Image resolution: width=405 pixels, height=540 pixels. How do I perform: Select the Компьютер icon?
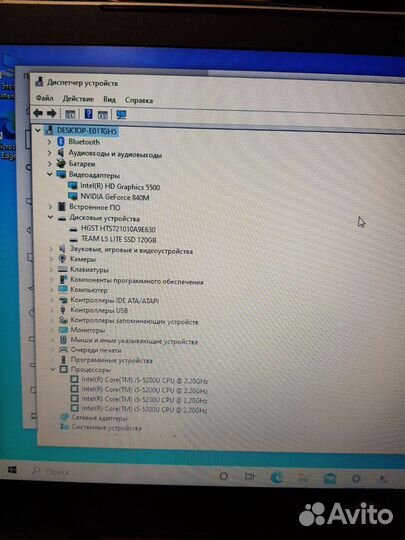pos(63,289)
